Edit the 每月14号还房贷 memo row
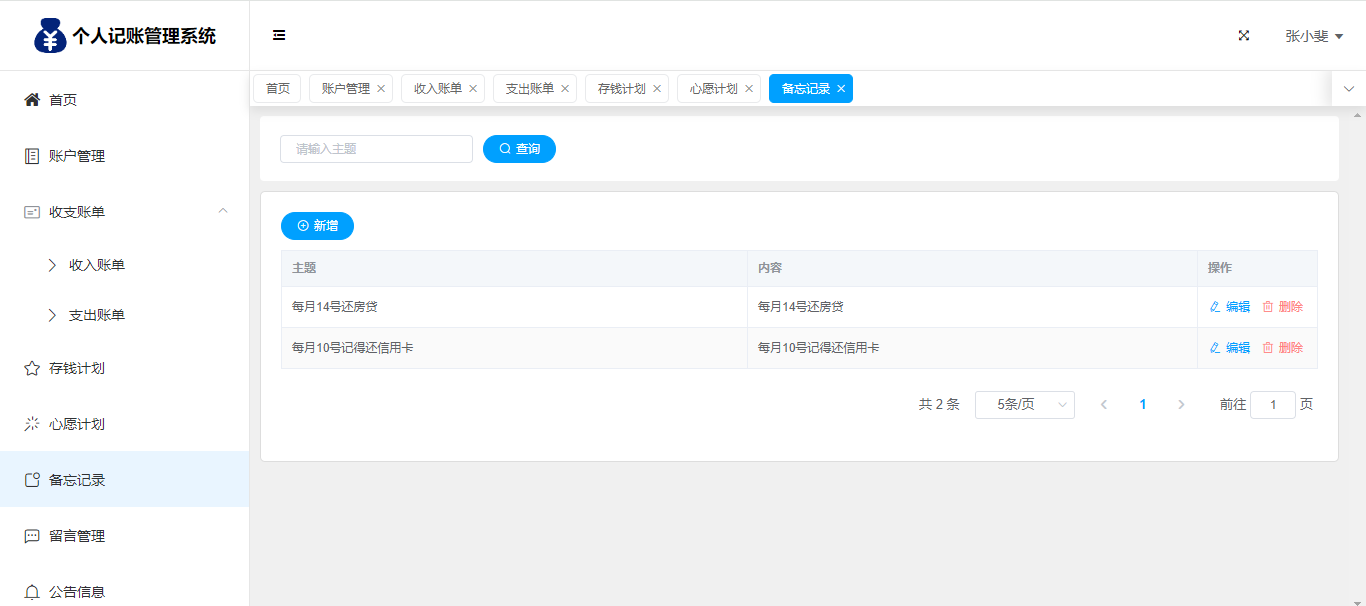This screenshot has width=1366, height=606. tap(1230, 307)
